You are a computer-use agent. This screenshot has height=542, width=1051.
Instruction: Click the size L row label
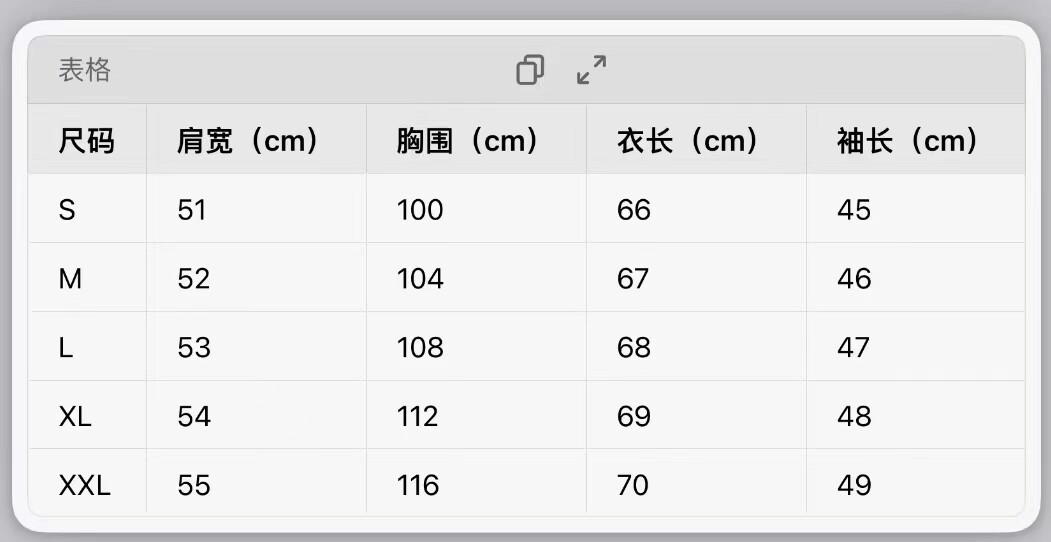66,348
